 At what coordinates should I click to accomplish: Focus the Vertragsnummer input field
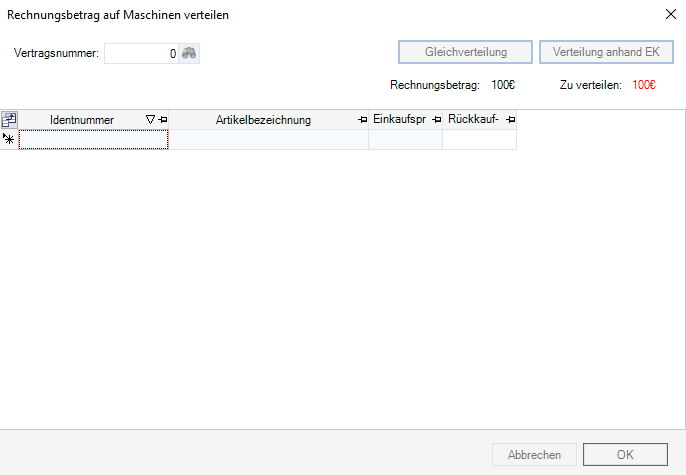click(x=140, y=53)
